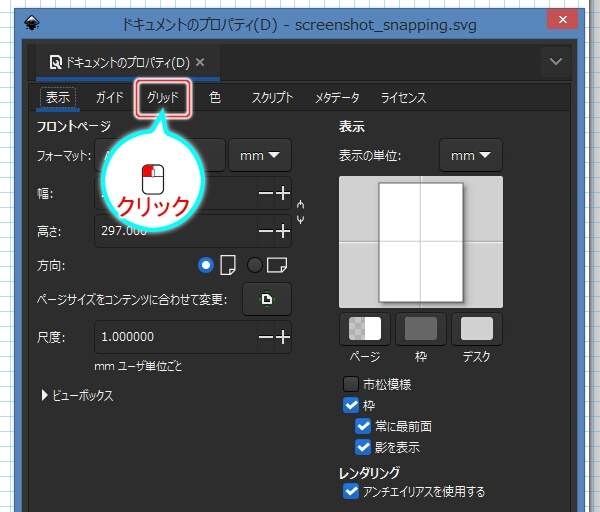This screenshot has width=600, height=512.
Task: Click the mm ユーザ単位ごと label
Action: [138, 366]
